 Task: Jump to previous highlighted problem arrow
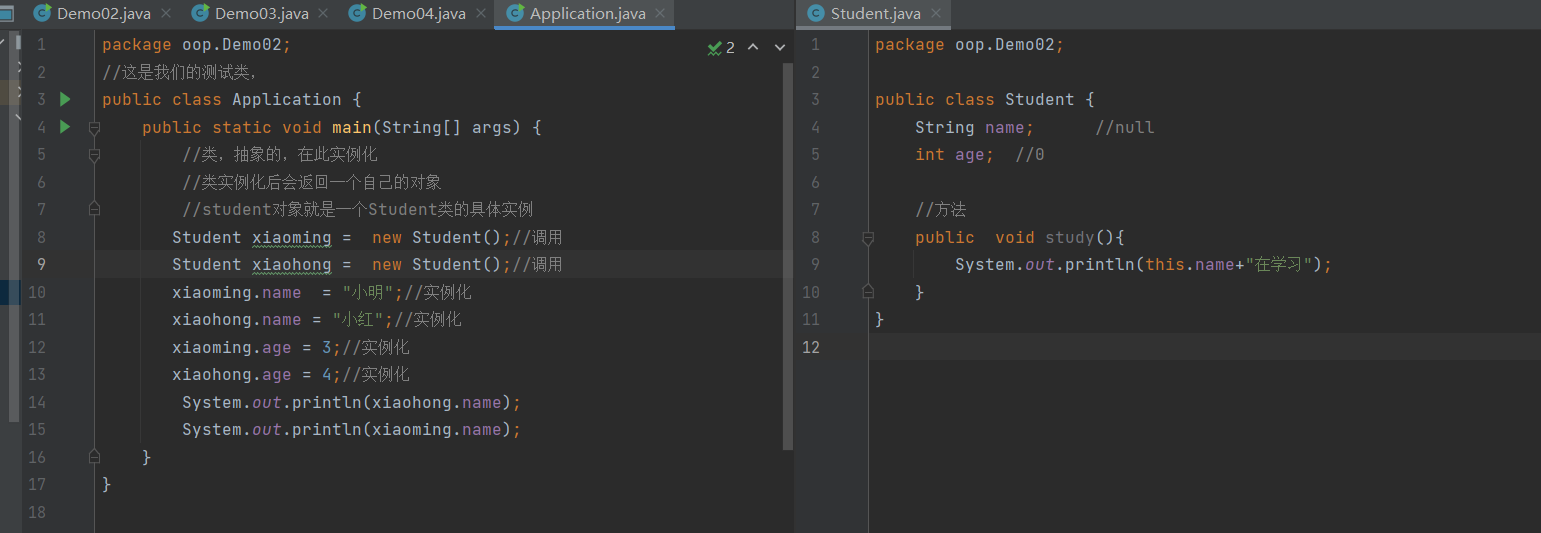pyautogui.click(x=753, y=47)
